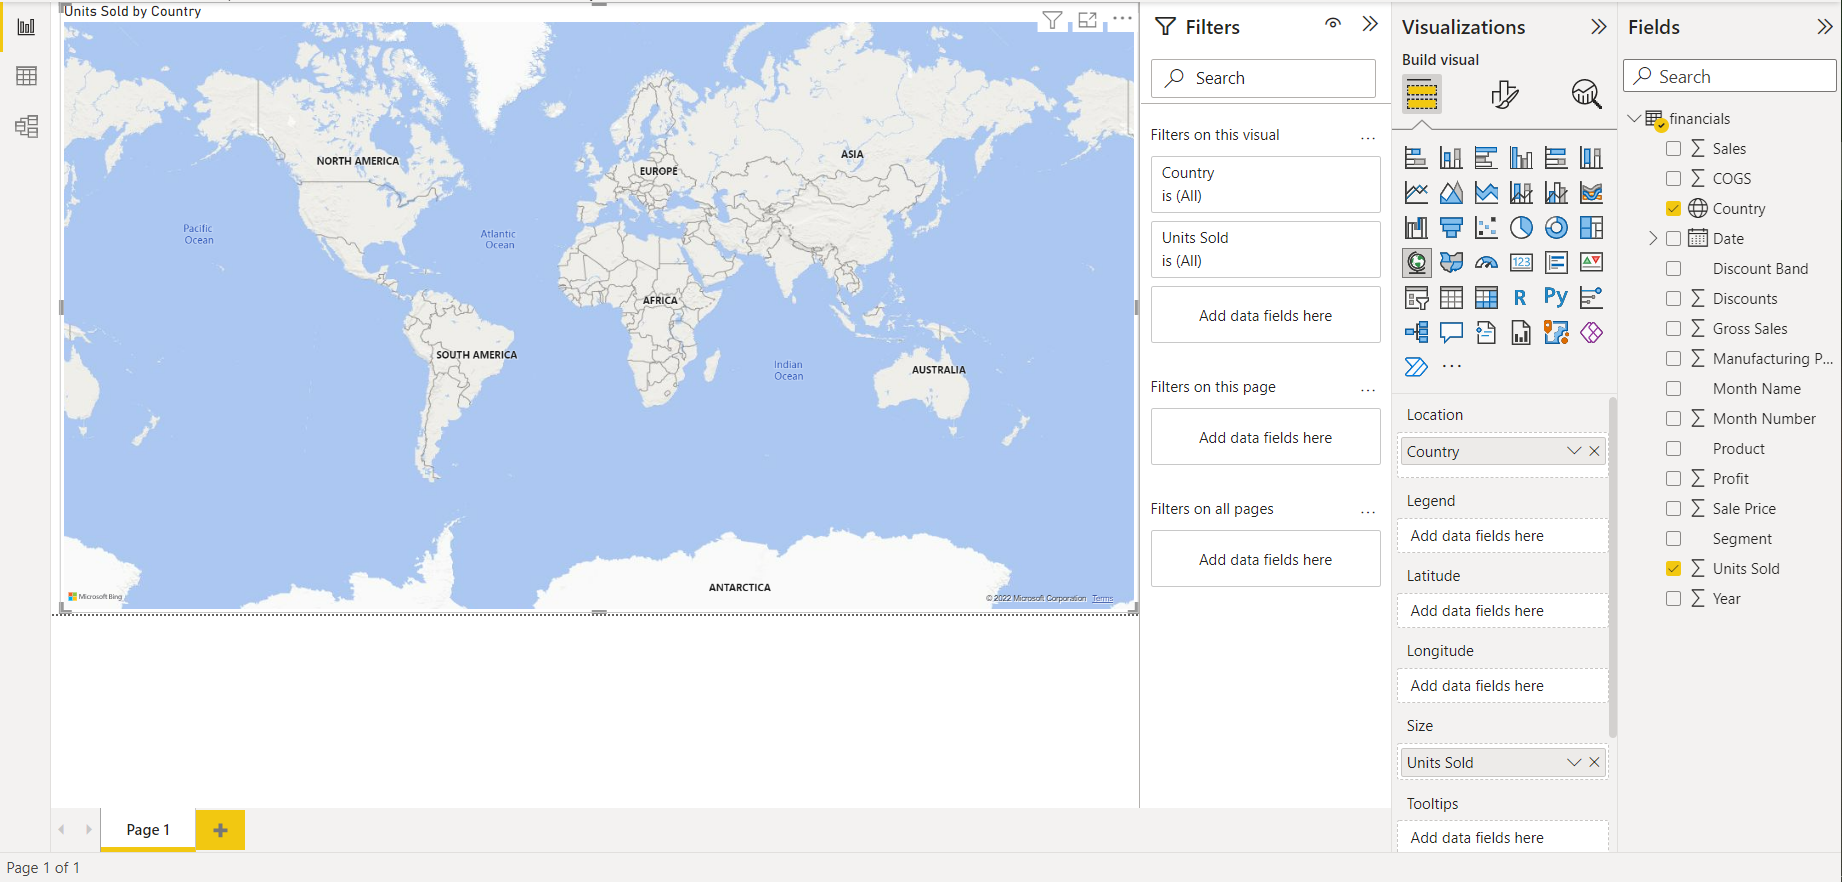Choose the Map visual icon
1842x882 pixels.
click(x=1416, y=263)
